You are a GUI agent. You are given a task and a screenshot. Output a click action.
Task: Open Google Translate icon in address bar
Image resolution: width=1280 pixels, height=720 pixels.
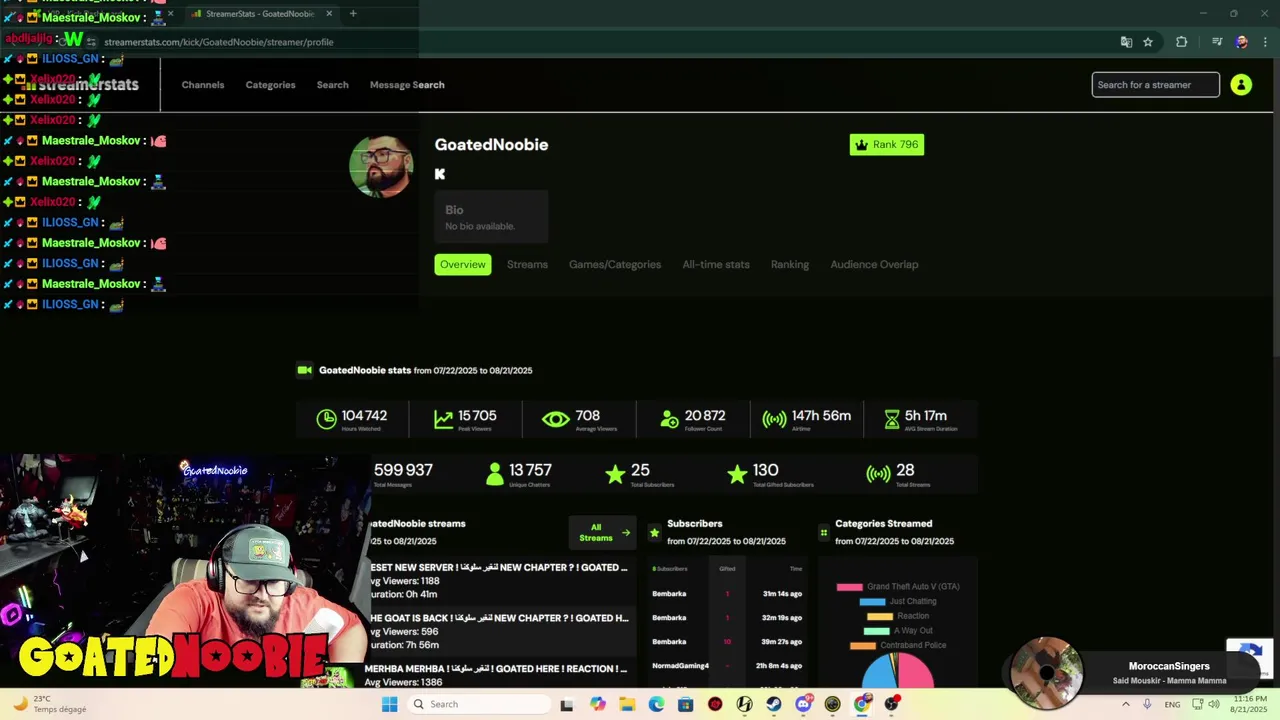(1126, 42)
